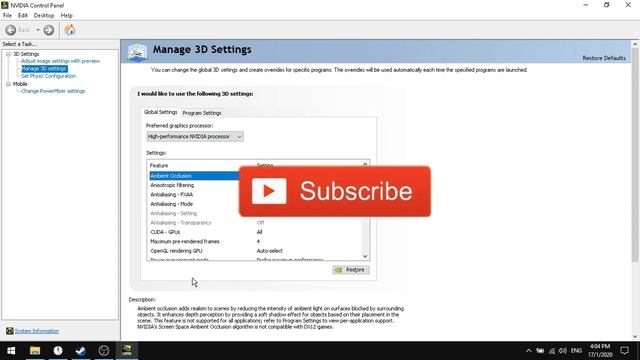640x360 pixels.
Task: Click the NVIDIA Control Panel taskbar icon
Action: click(127, 351)
